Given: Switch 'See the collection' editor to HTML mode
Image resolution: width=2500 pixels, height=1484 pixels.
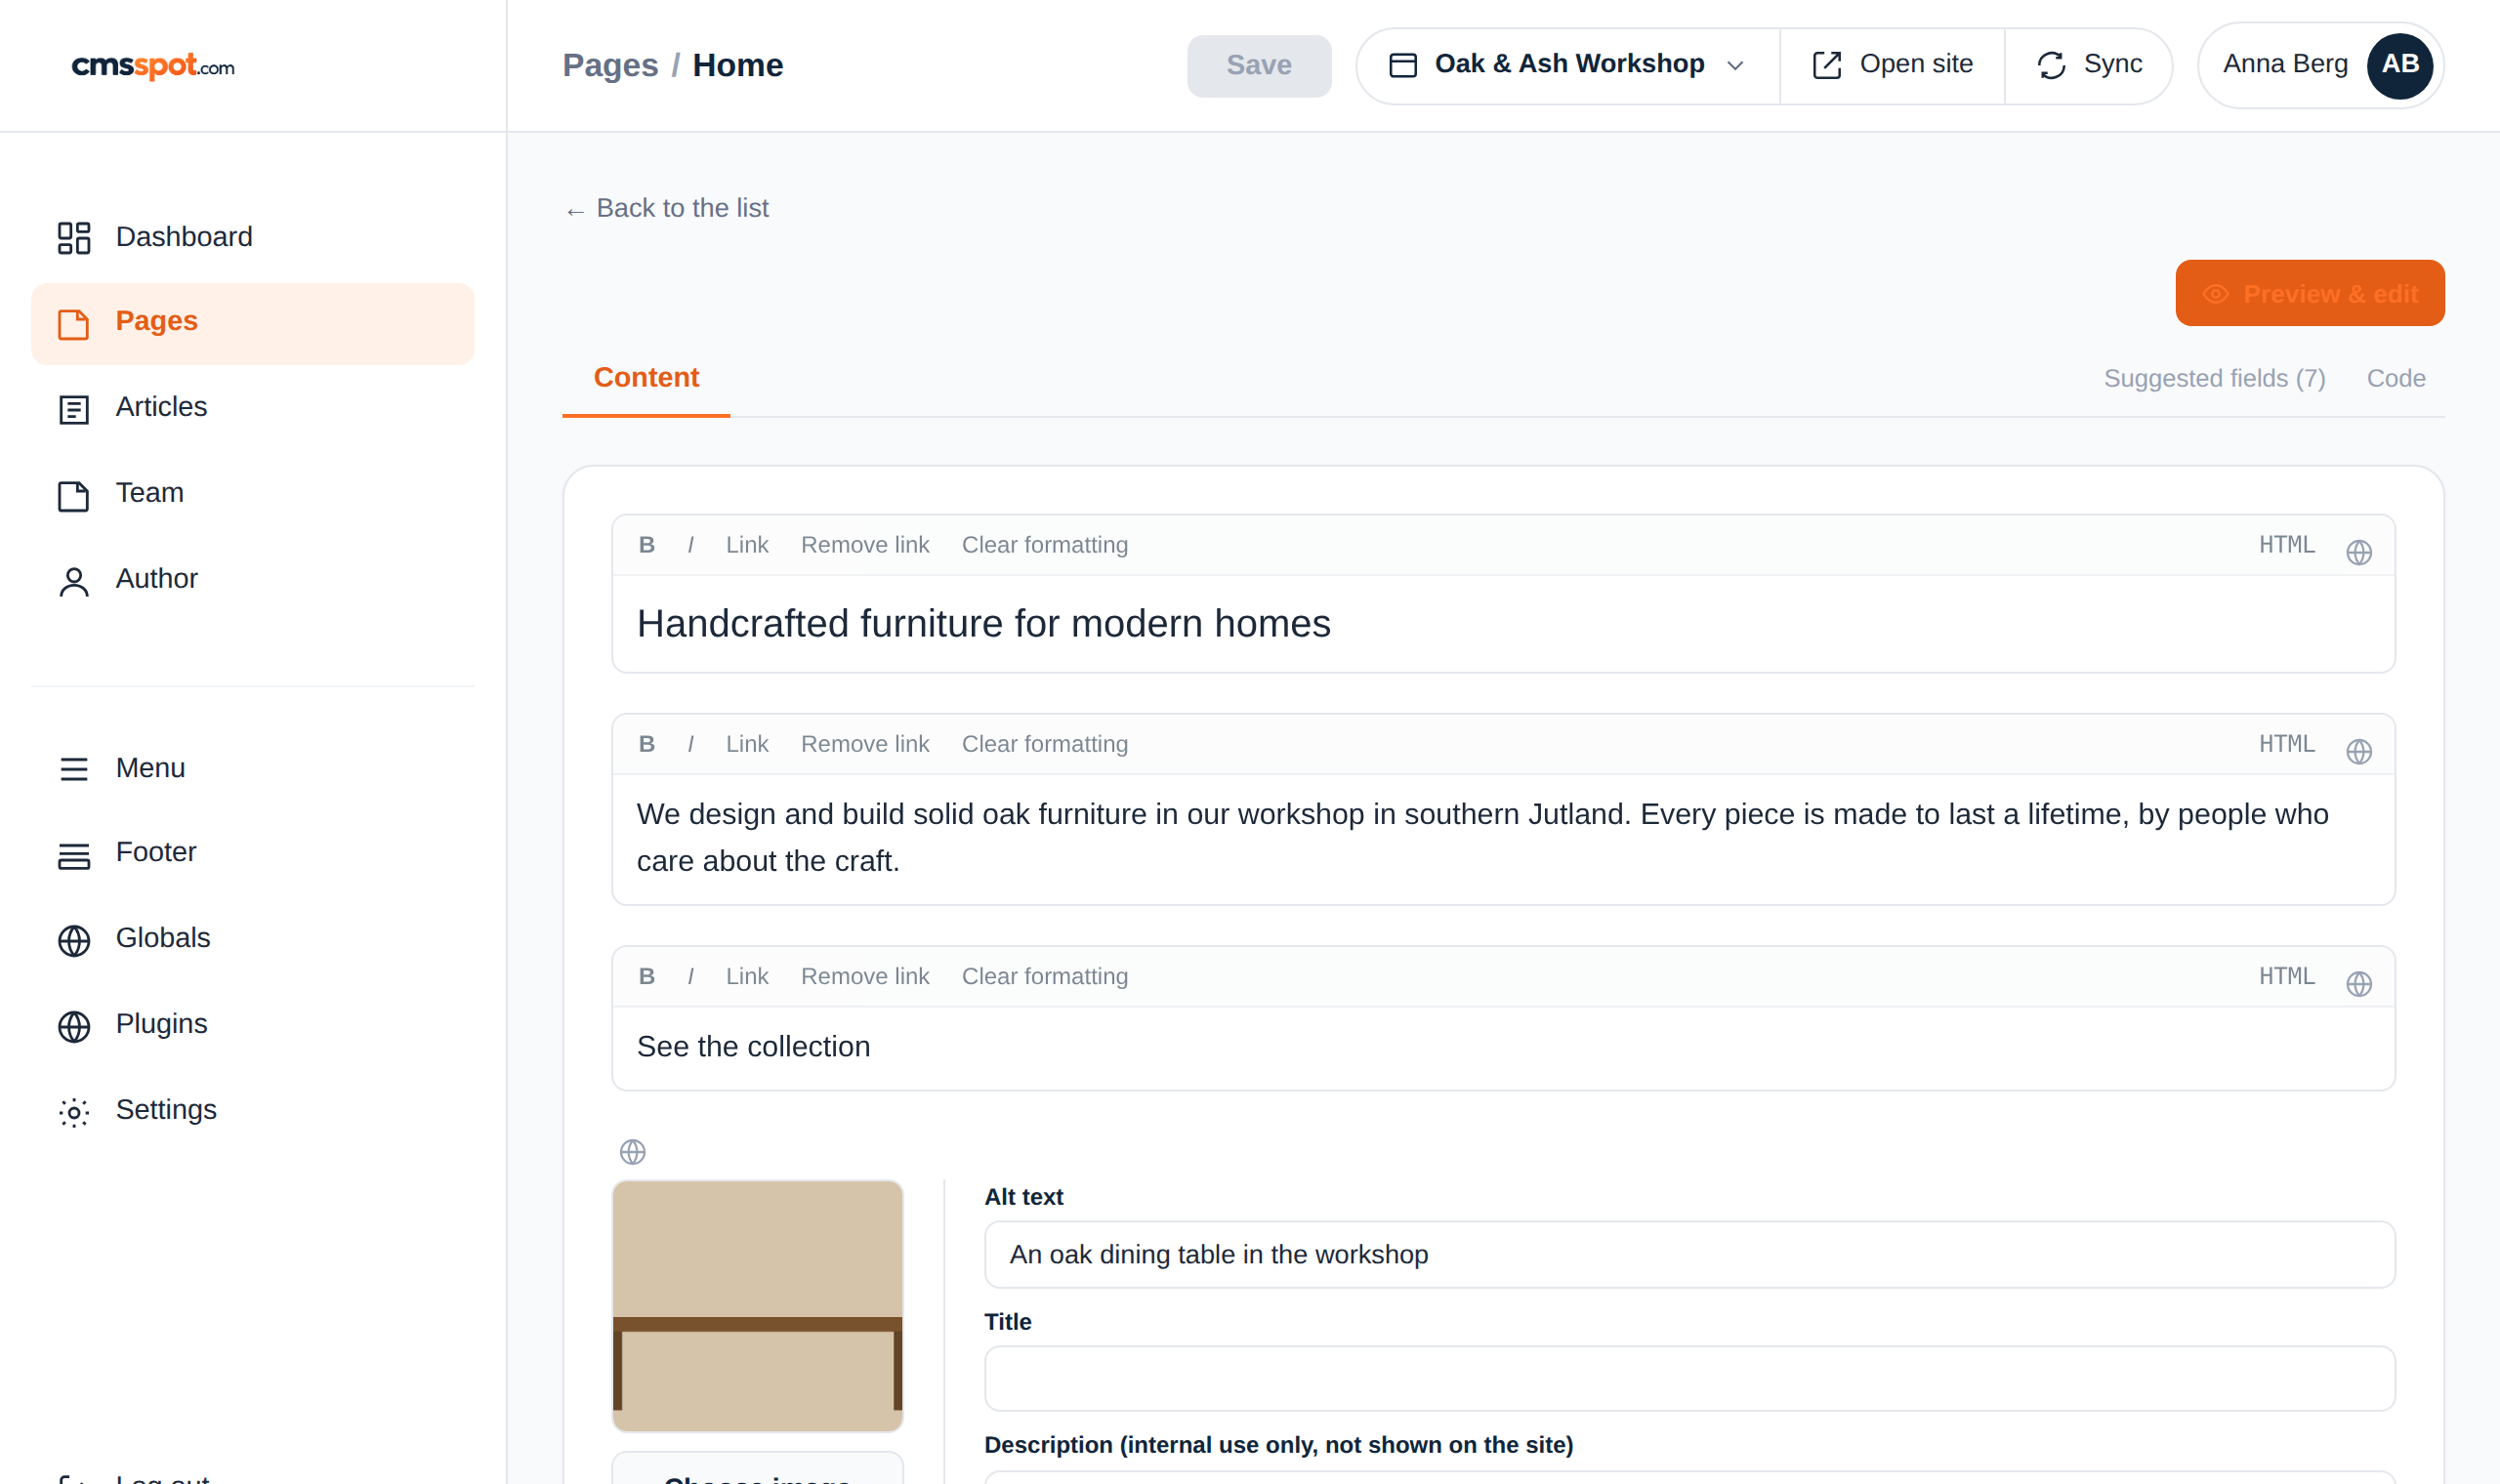Looking at the screenshot, I should (2286, 976).
